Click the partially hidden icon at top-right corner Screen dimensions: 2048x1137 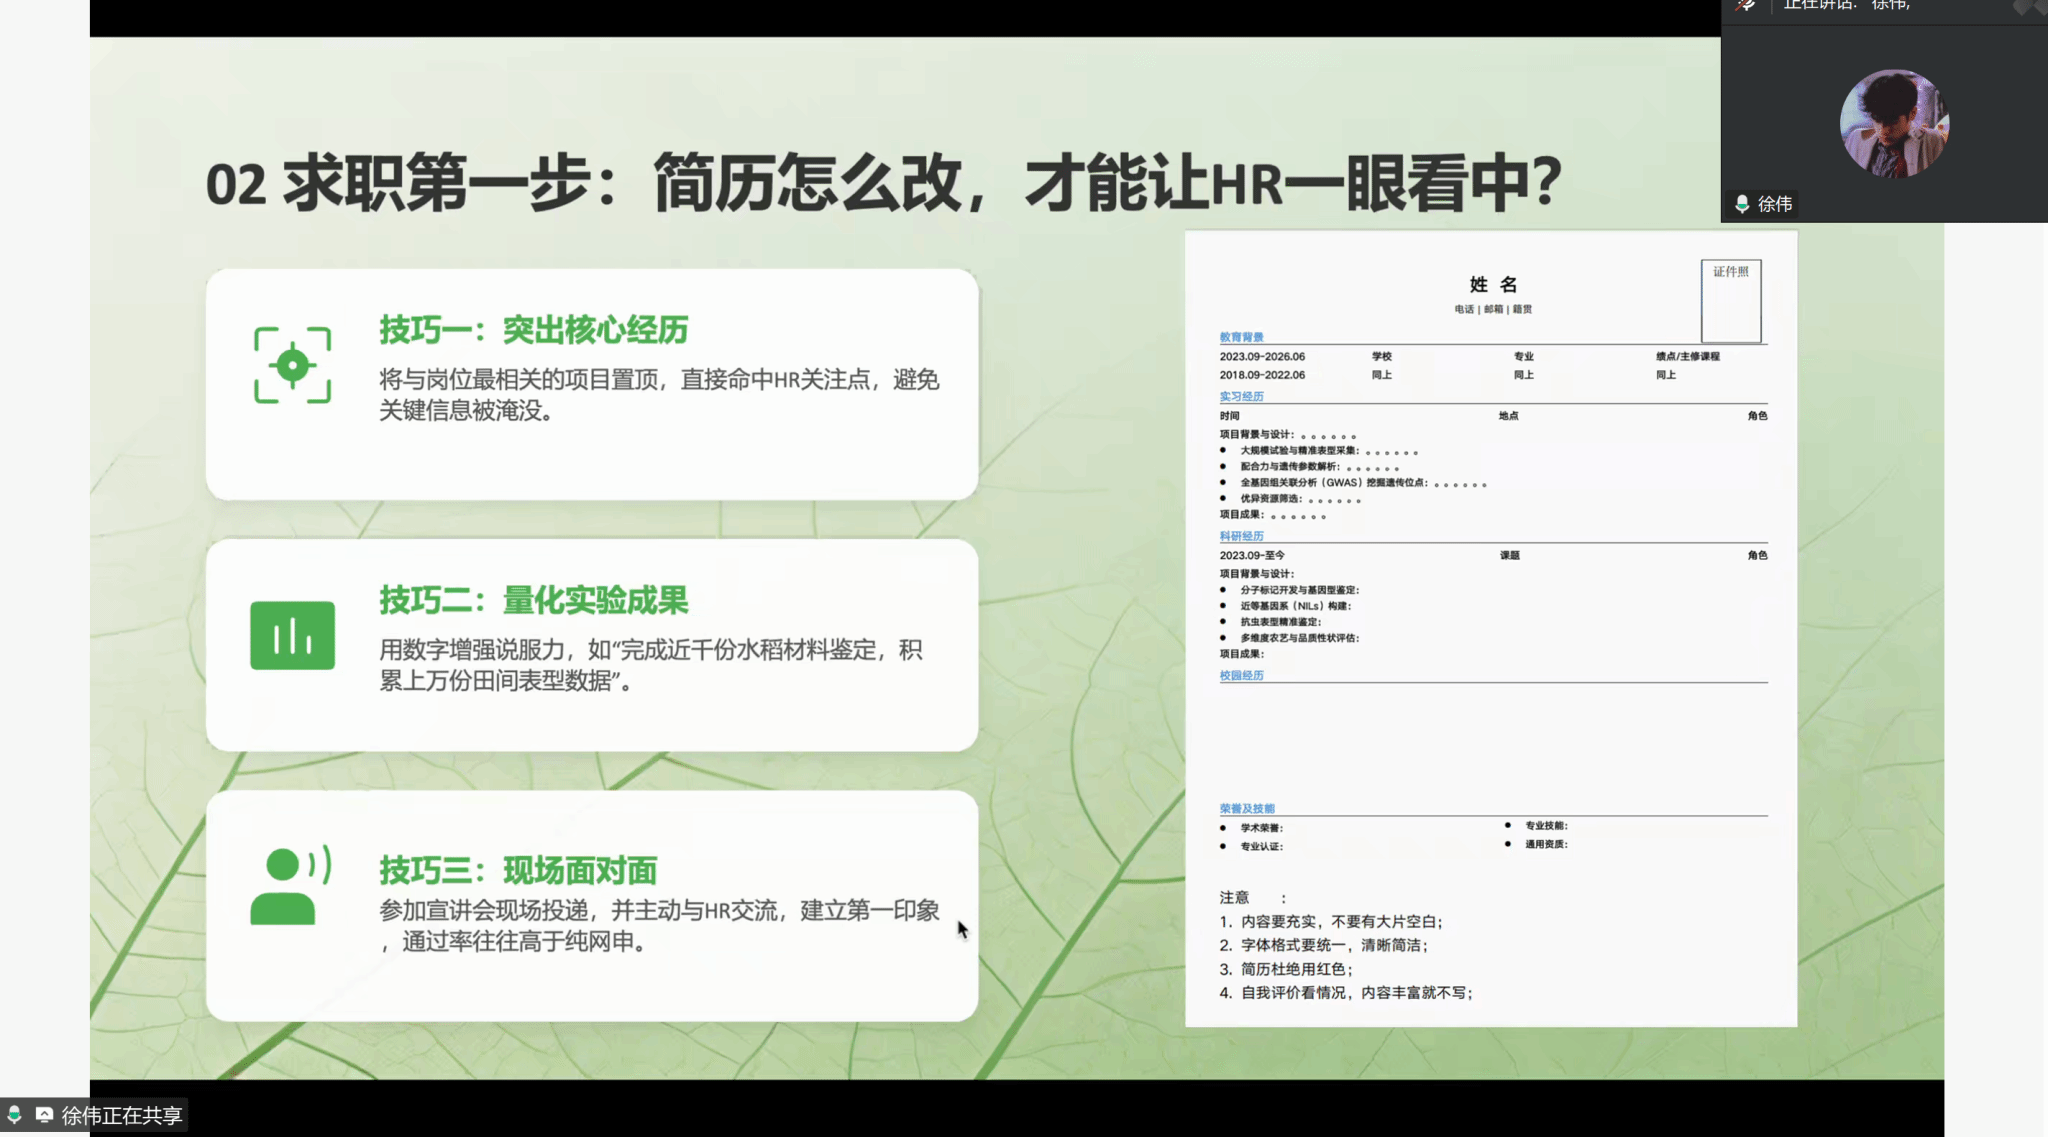[x=2030, y=7]
